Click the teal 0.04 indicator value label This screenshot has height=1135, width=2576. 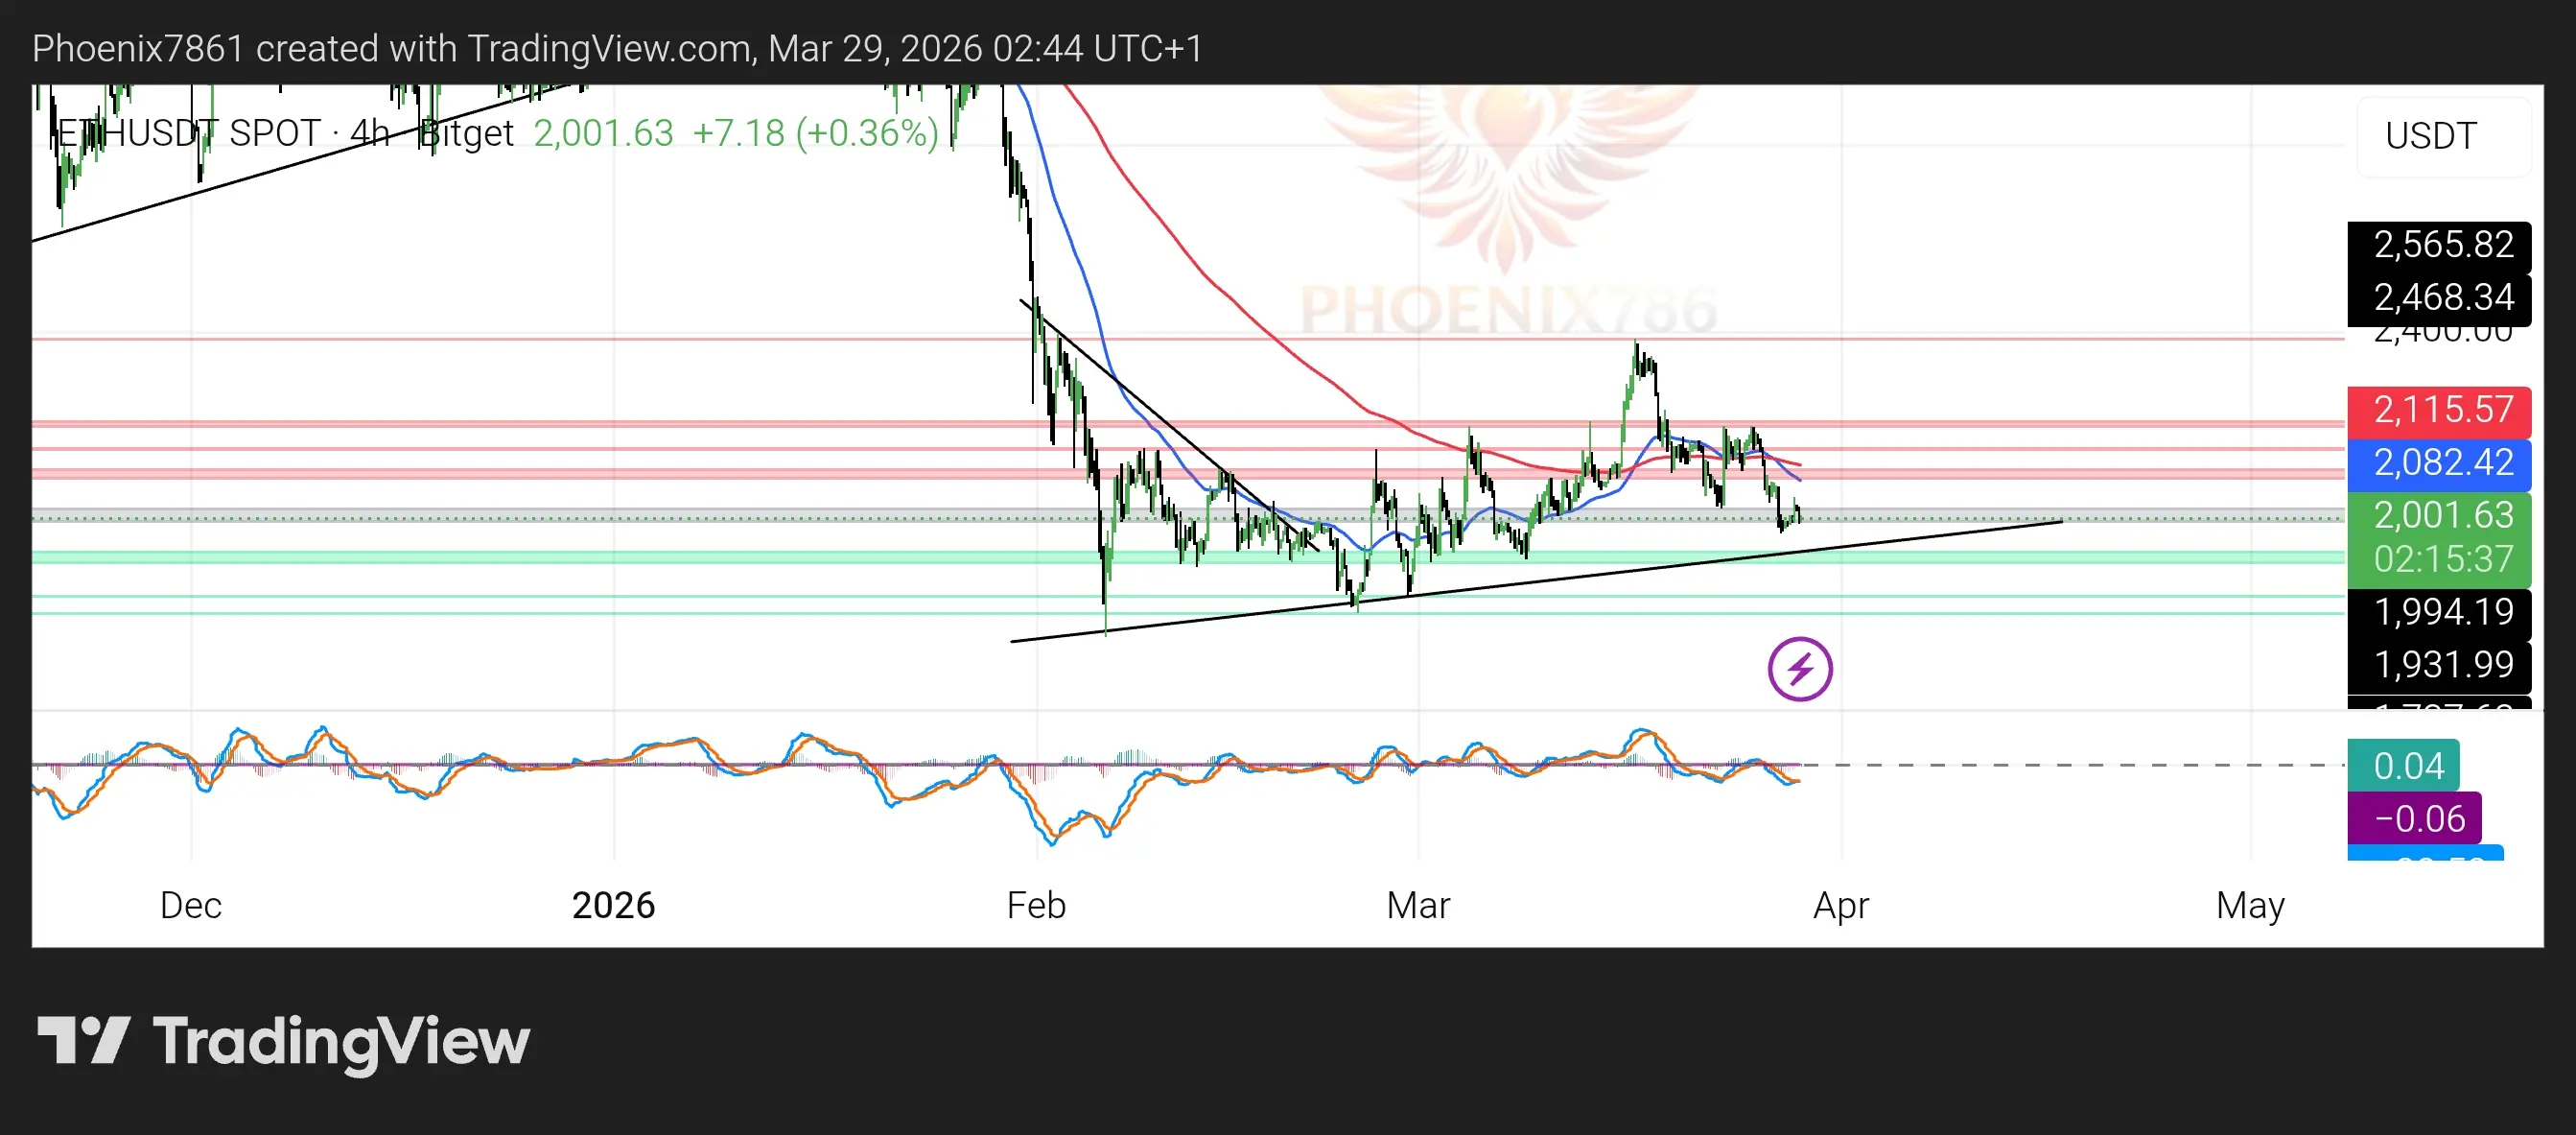pyautogui.click(x=2402, y=766)
